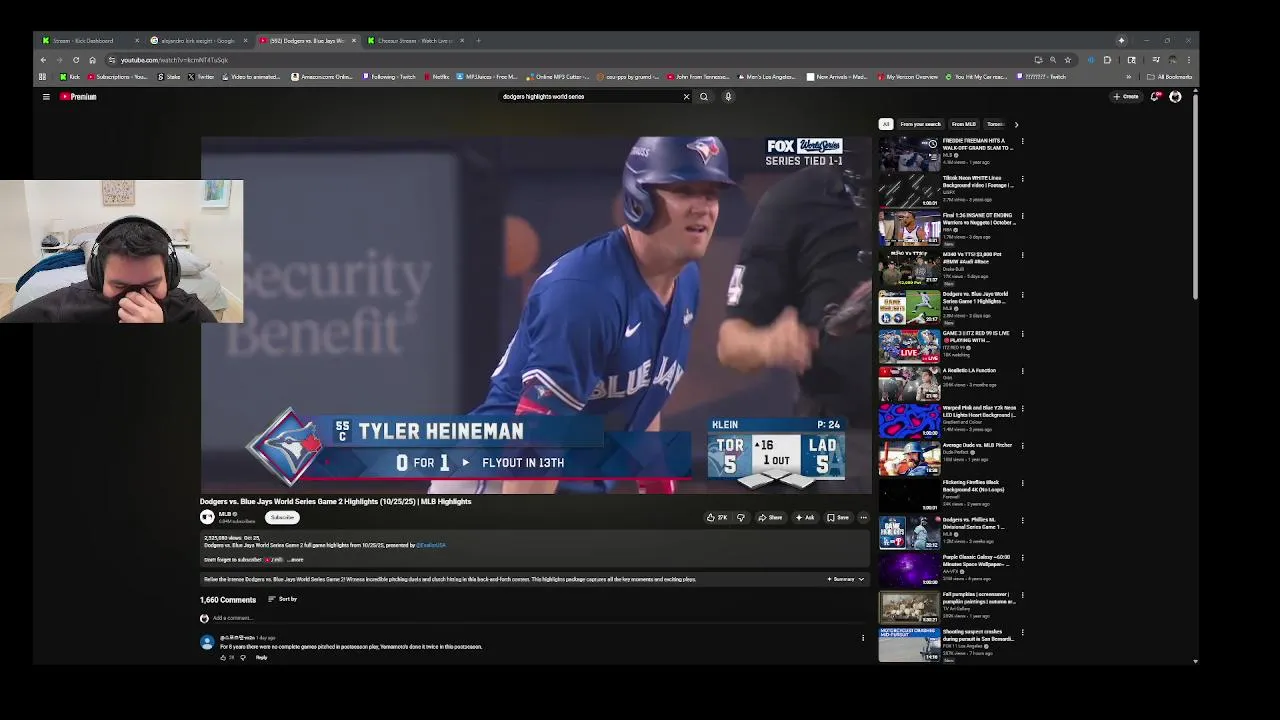Click the Create button
Image resolution: width=1280 pixels, height=720 pixels.
click(x=1126, y=97)
